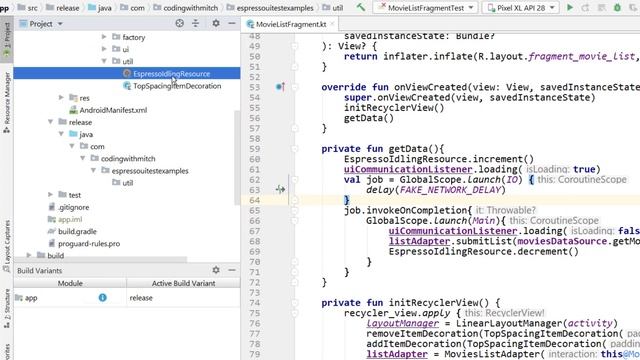
Task: Select app.iml file in tree
Action: (70, 219)
